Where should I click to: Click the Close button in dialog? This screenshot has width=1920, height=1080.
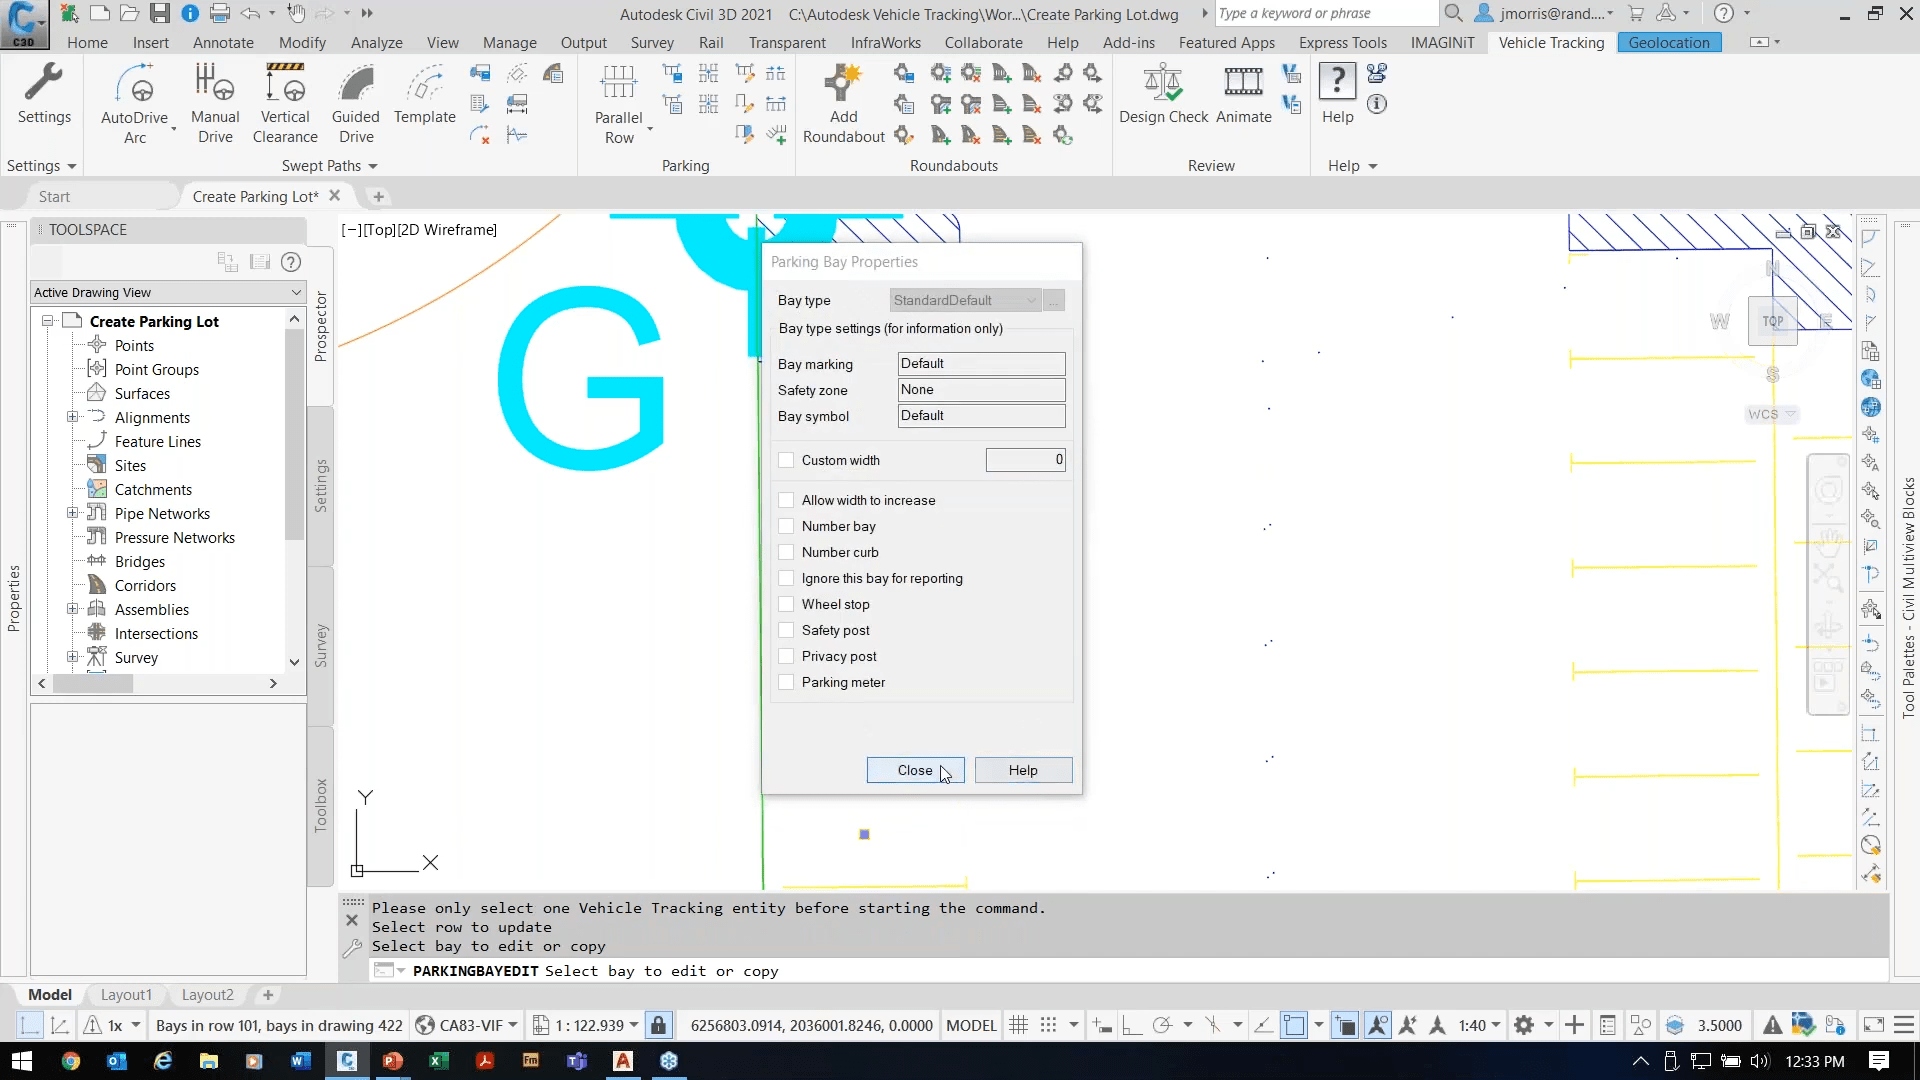point(915,770)
